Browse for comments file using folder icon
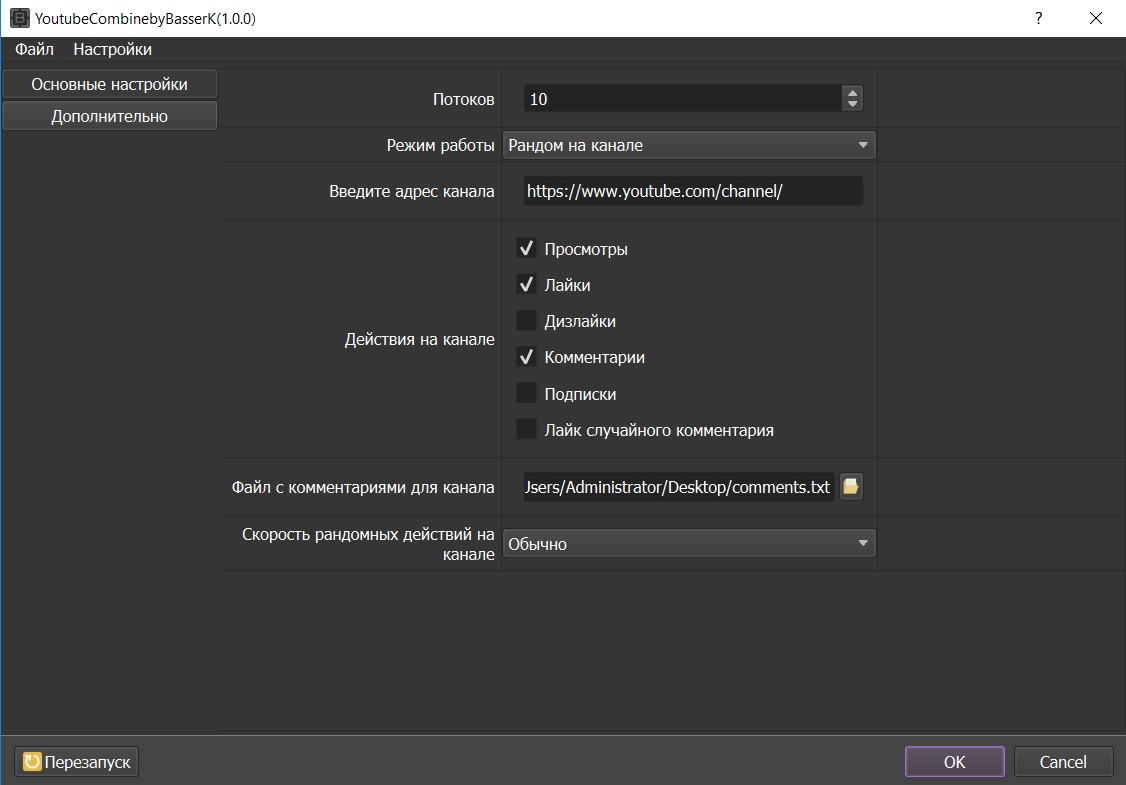The width and height of the screenshot is (1126, 785). point(851,487)
